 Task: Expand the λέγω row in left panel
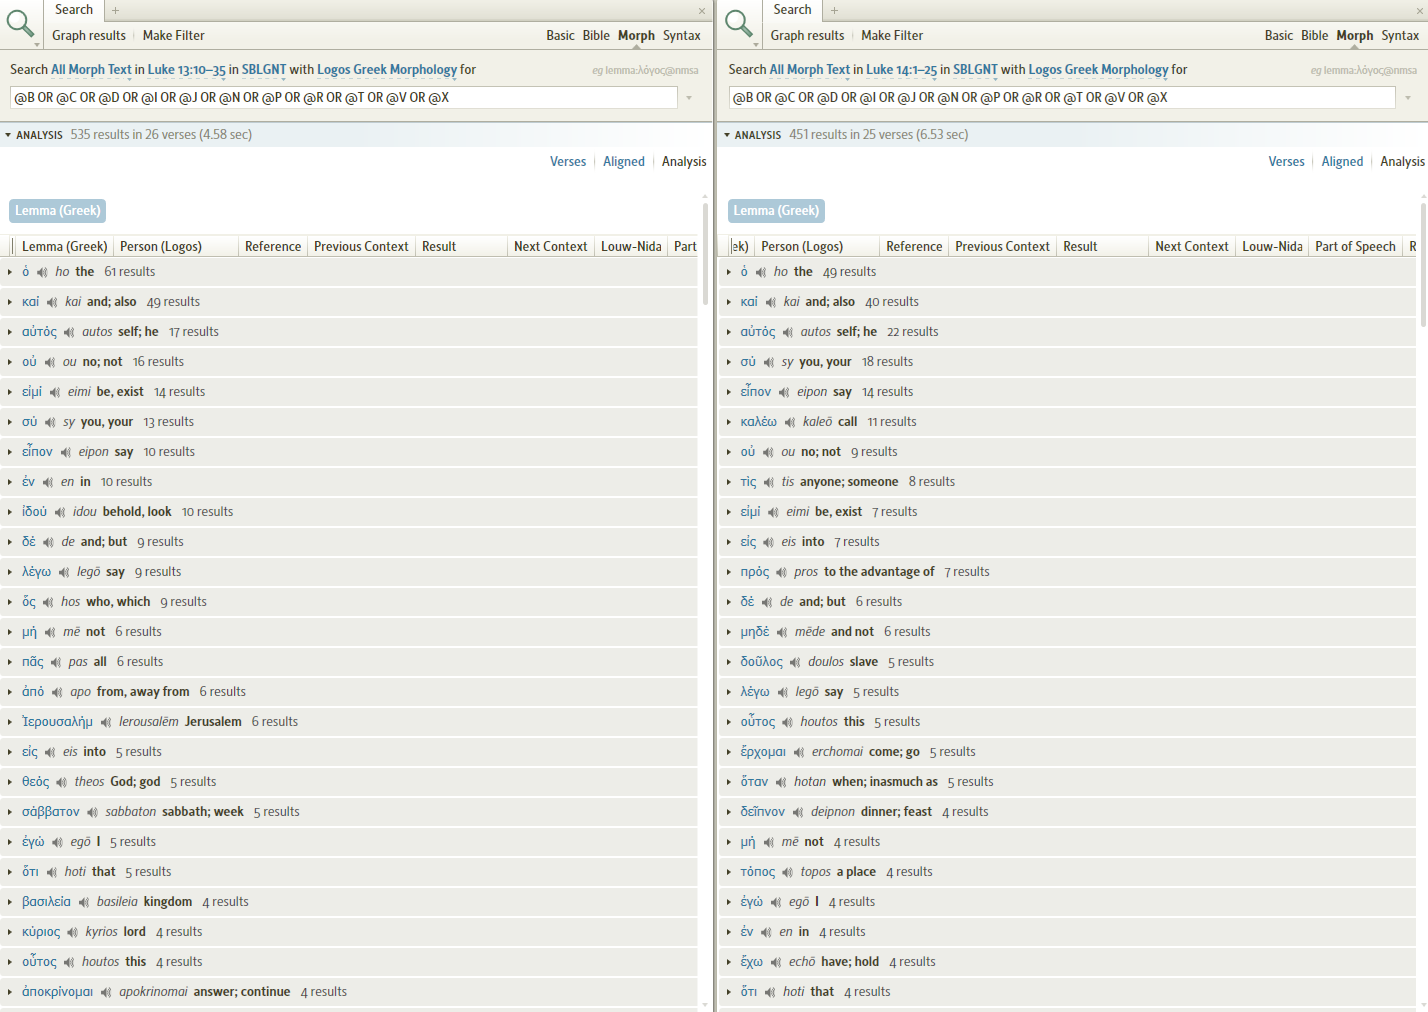[x=10, y=572]
